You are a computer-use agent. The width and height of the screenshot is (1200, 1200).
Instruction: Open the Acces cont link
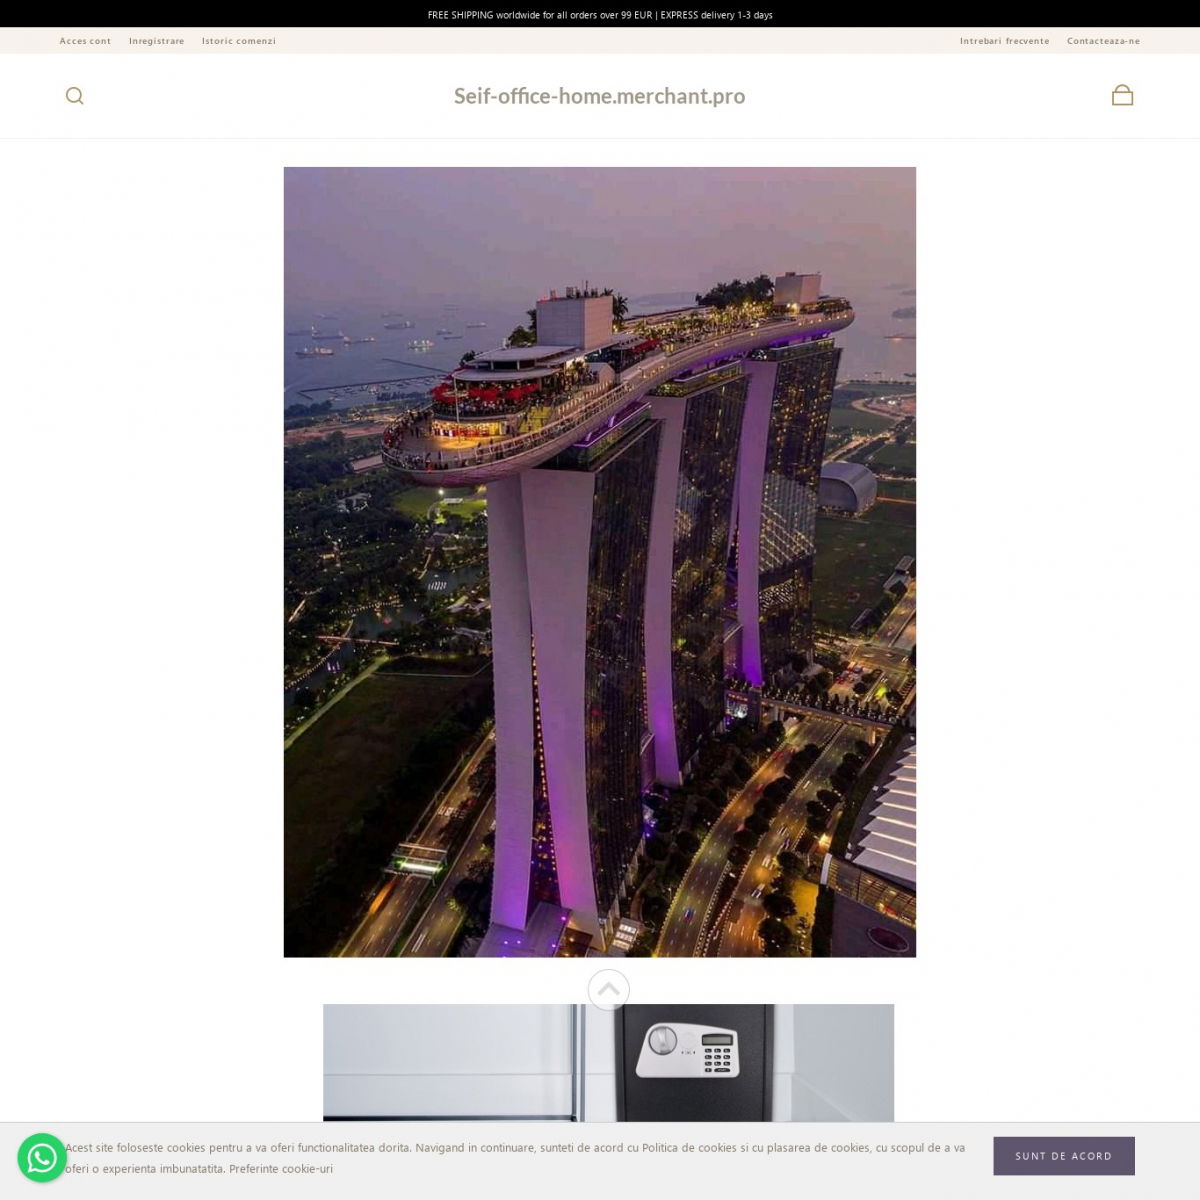85,41
